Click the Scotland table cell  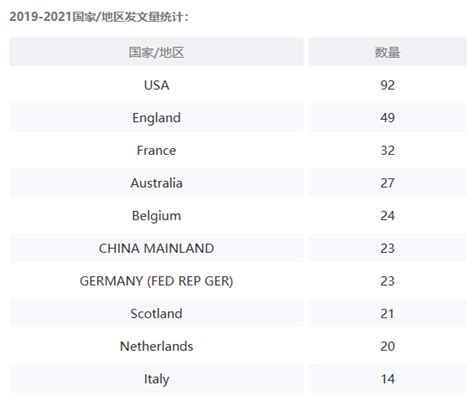point(156,314)
